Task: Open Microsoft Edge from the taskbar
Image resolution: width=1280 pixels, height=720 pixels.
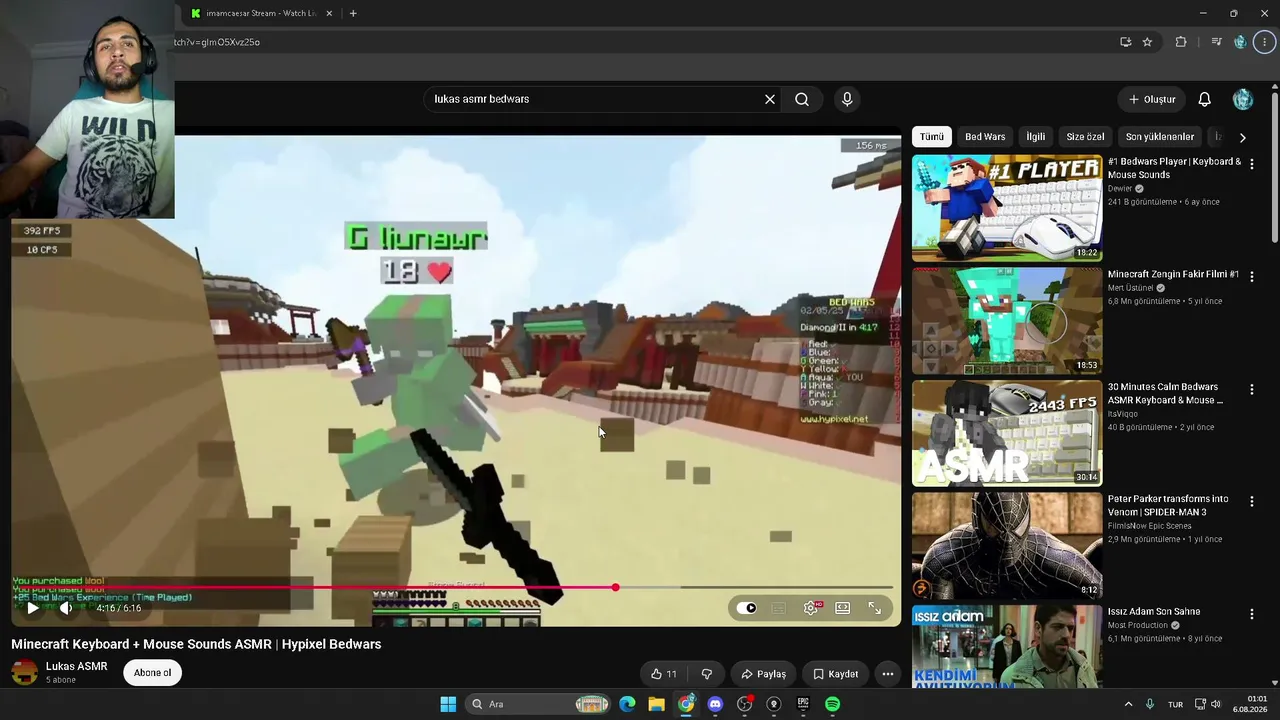Action: [x=627, y=704]
